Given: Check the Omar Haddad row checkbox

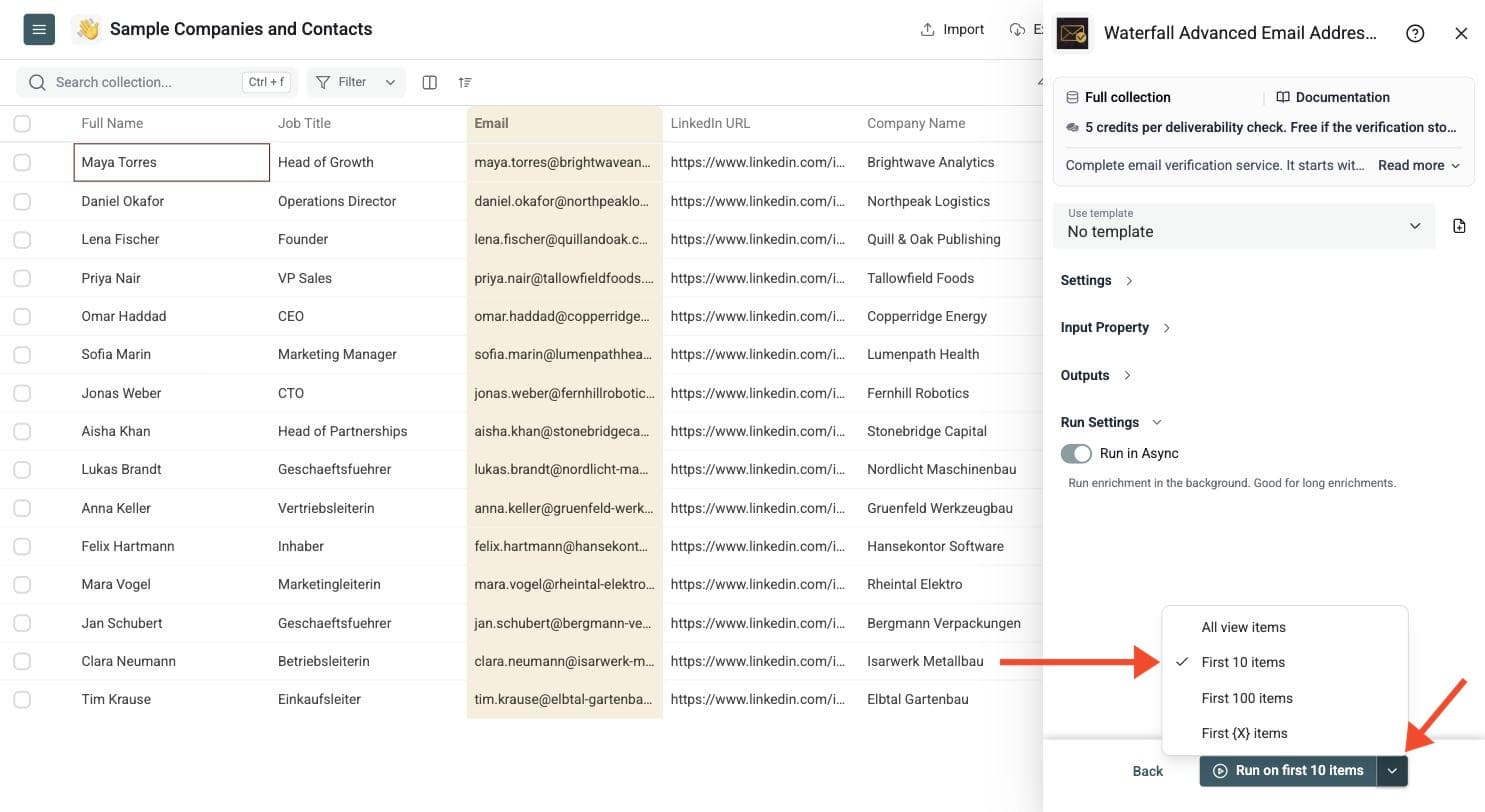Looking at the screenshot, I should coord(22,316).
